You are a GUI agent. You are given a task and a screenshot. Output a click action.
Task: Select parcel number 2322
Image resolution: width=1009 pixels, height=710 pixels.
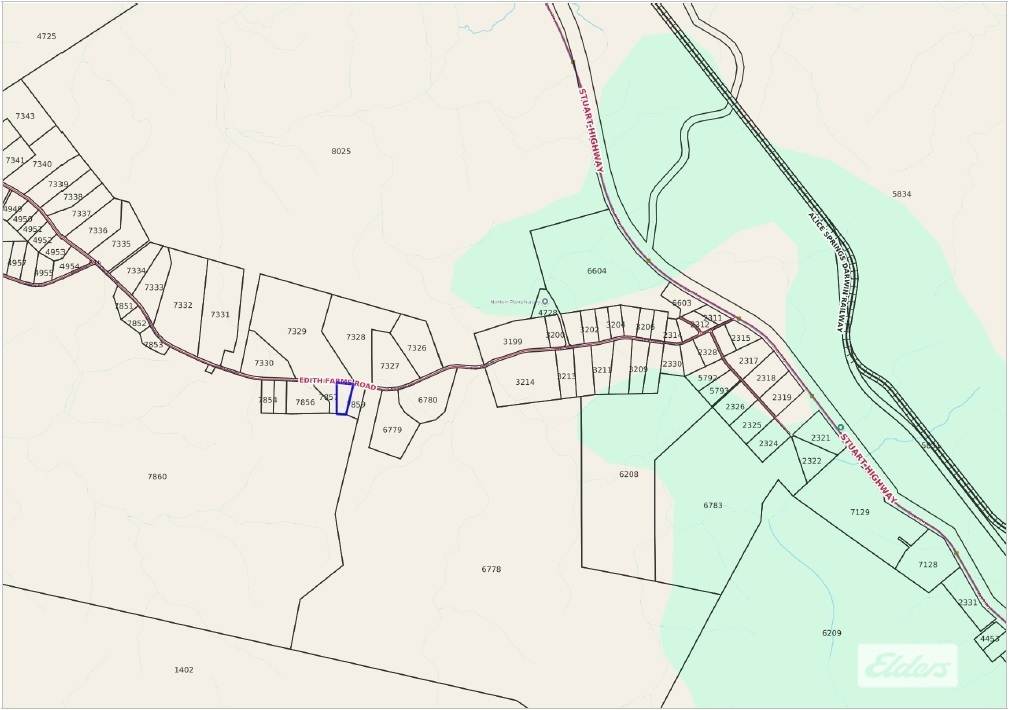811,461
